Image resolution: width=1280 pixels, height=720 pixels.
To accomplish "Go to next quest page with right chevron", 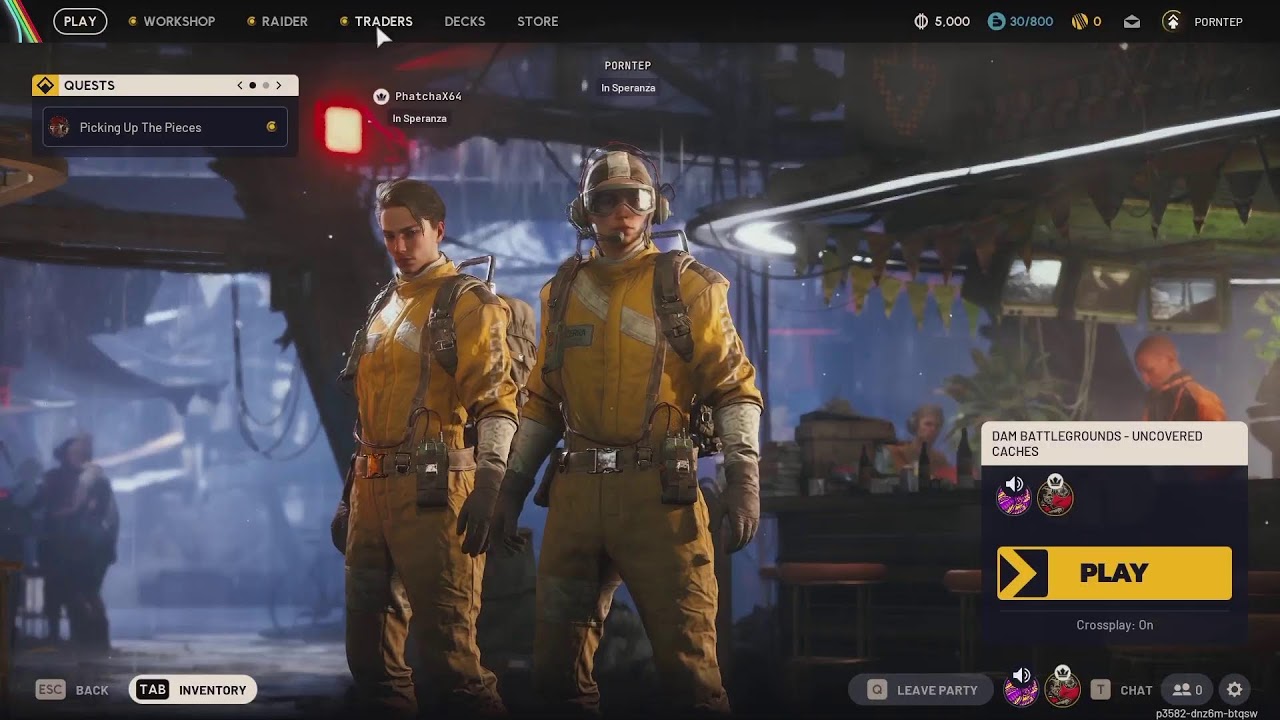I will 279,85.
